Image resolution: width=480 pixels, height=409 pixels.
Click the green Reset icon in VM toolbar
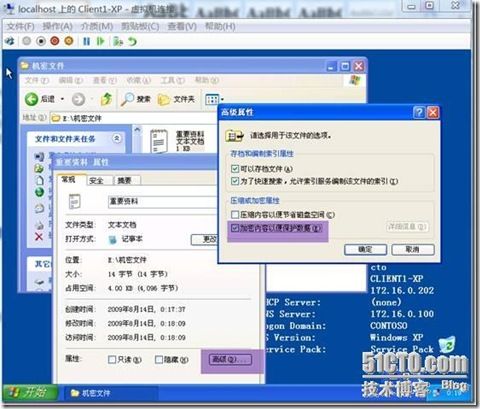tap(100, 41)
